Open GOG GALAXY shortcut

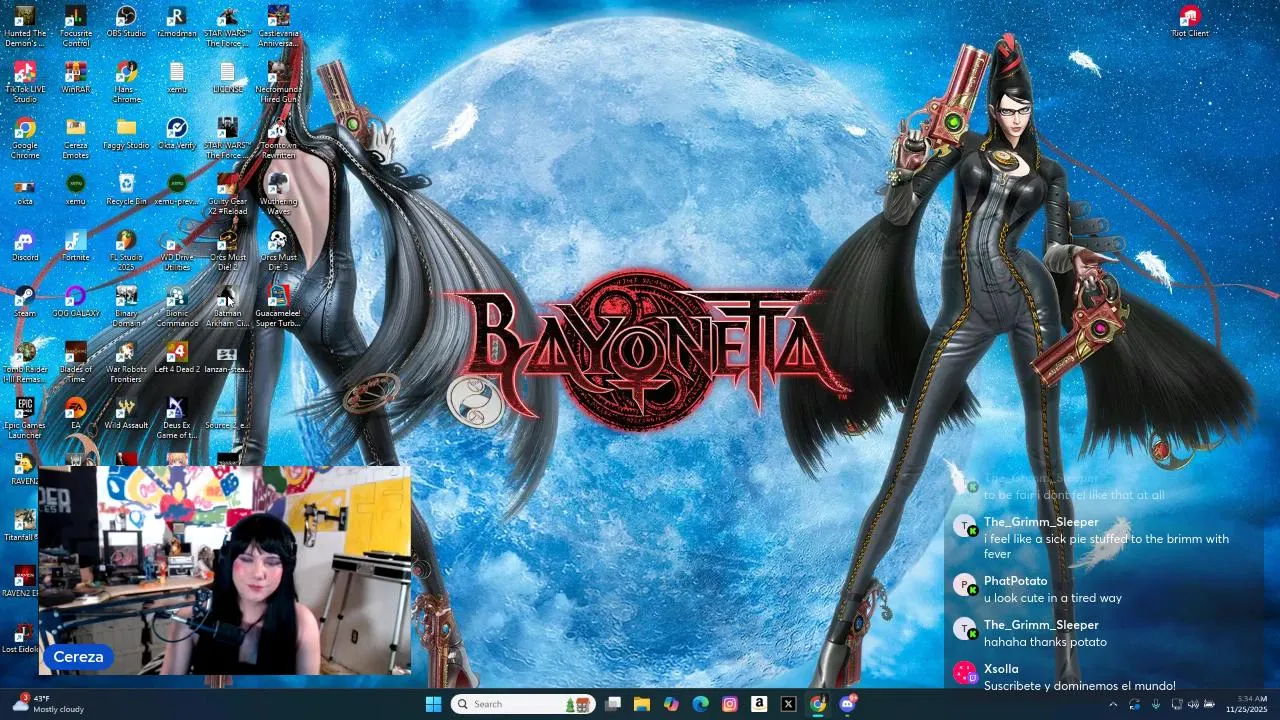pos(75,303)
